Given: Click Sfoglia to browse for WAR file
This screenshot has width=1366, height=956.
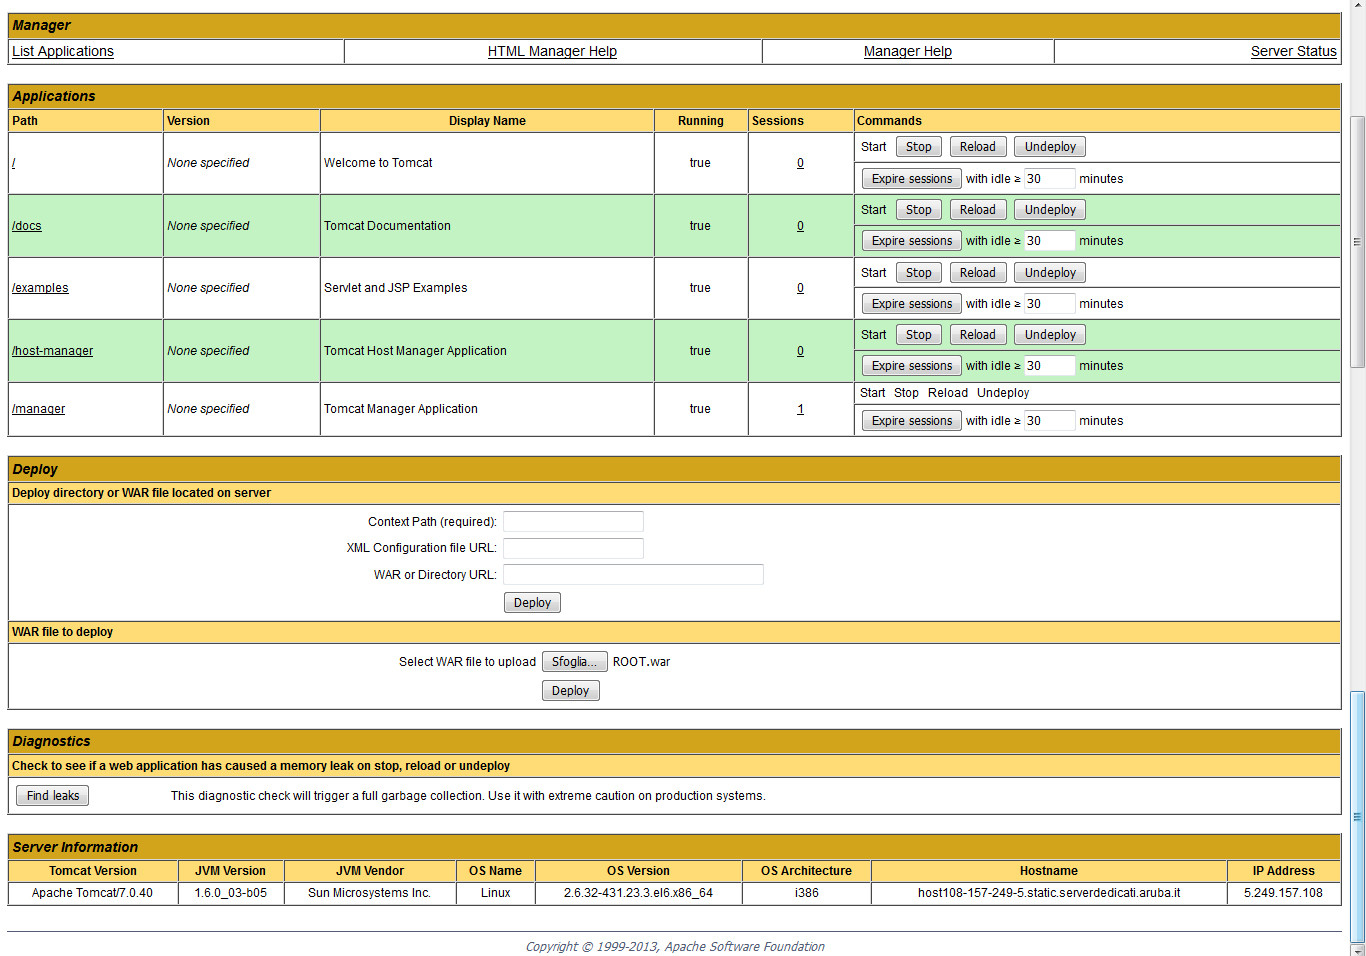Looking at the screenshot, I should coord(574,662).
